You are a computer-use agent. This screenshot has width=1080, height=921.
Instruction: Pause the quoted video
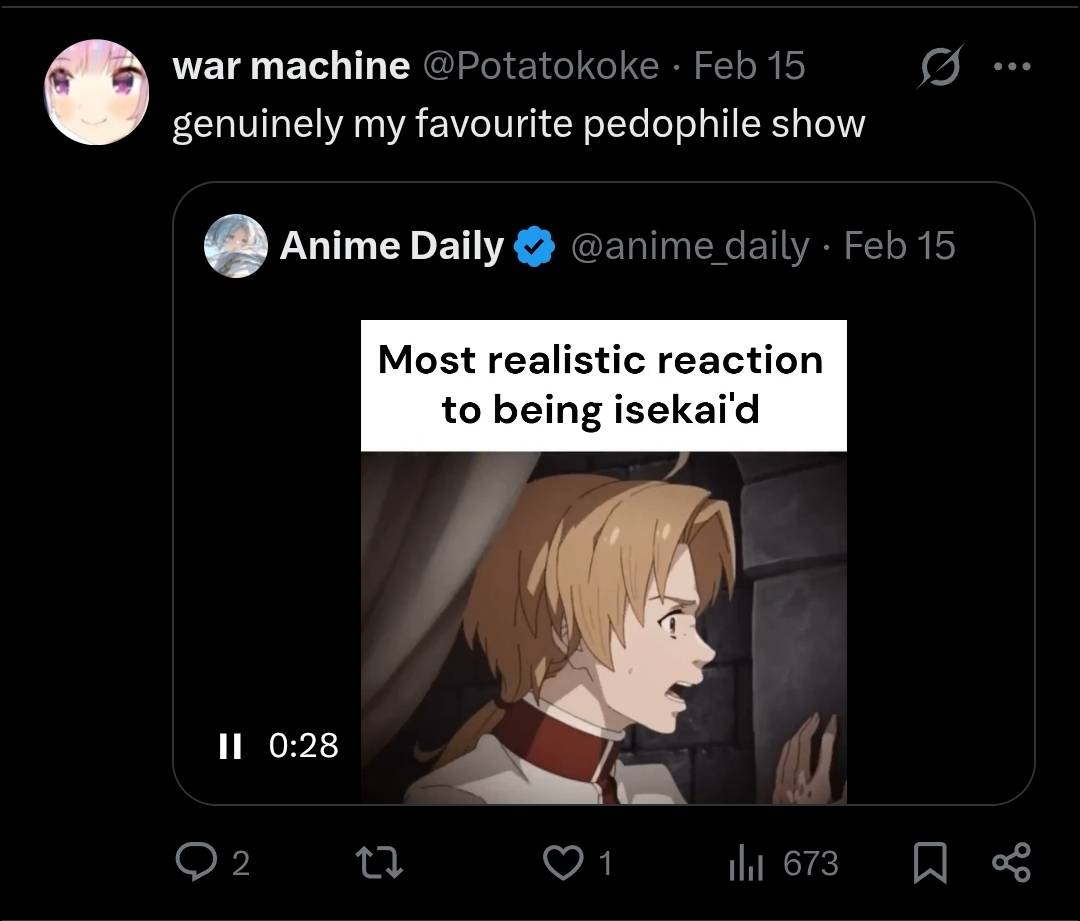(x=231, y=745)
